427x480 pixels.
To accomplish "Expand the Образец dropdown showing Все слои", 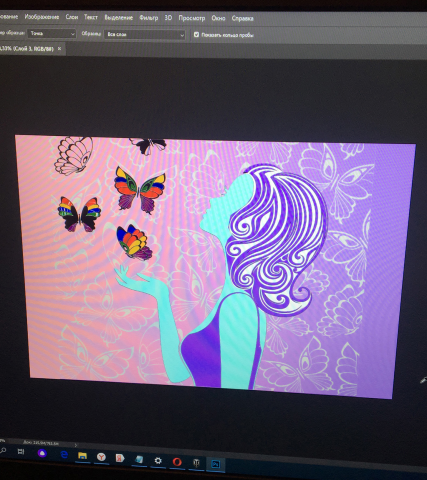I will click(145, 34).
